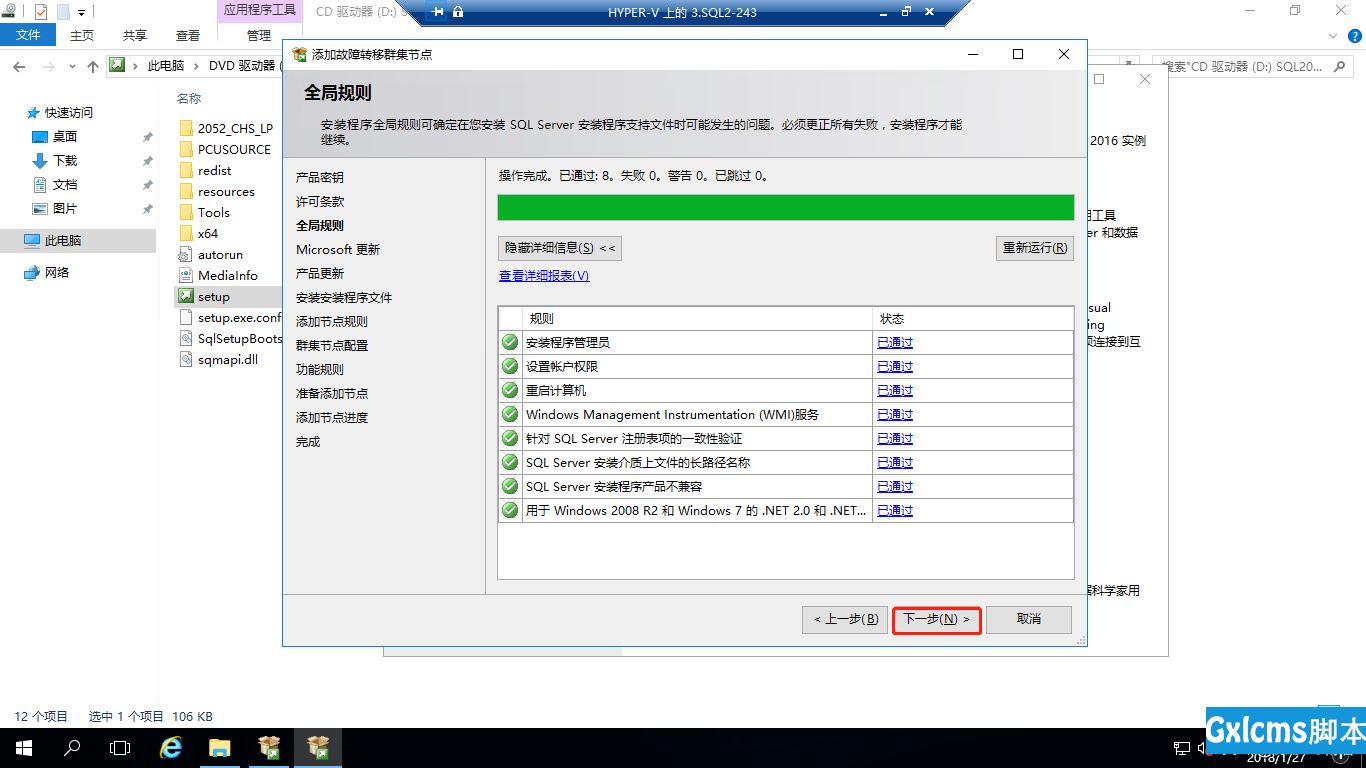Click the green check icon for 注册表项的一致性验证
The width and height of the screenshot is (1366, 768).
pos(510,438)
